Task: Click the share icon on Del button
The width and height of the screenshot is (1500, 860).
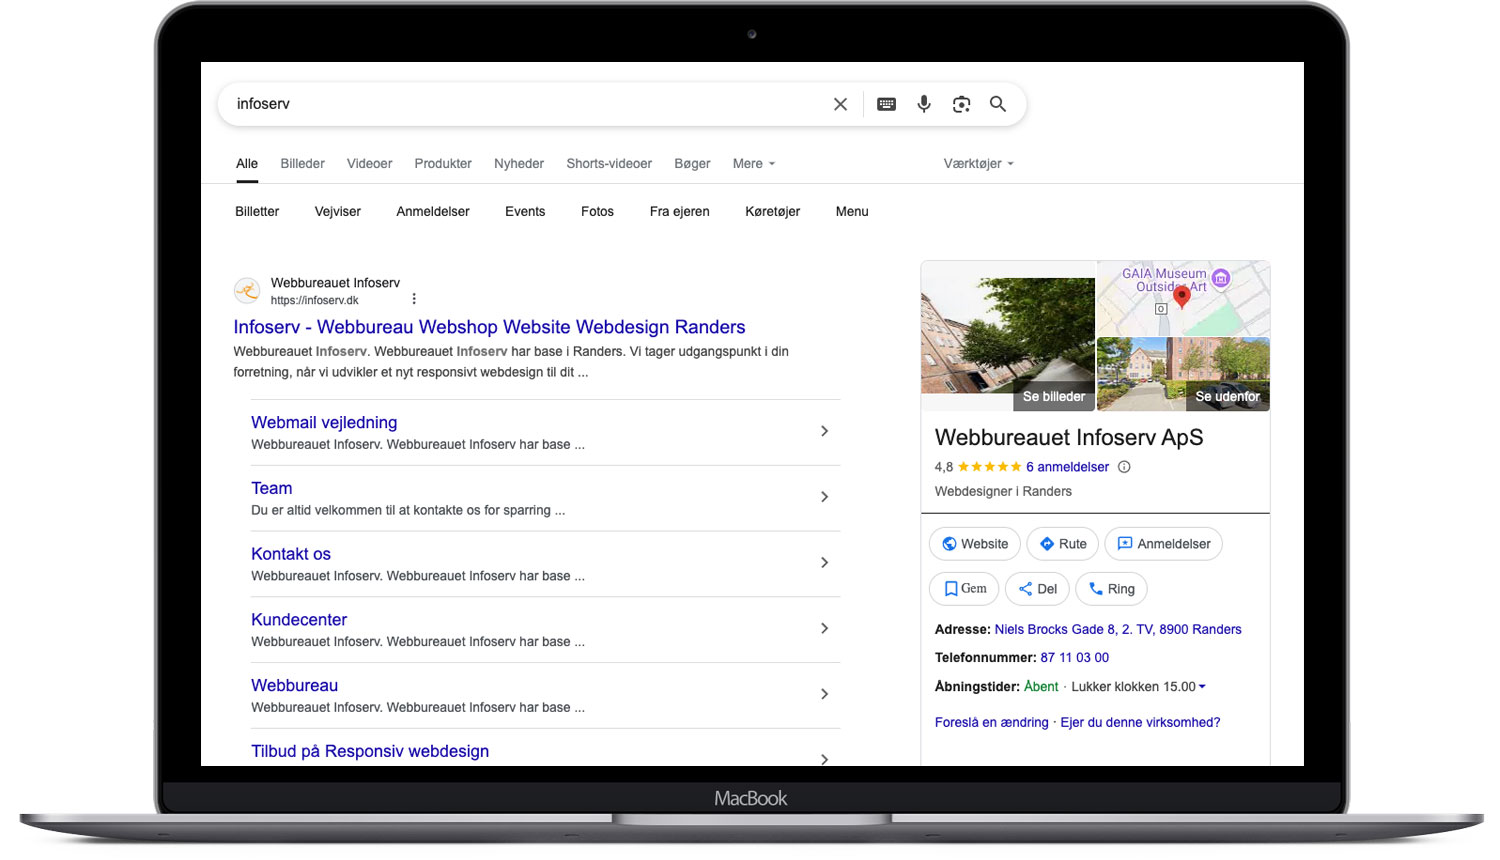Action: (x=1025, y=589)
